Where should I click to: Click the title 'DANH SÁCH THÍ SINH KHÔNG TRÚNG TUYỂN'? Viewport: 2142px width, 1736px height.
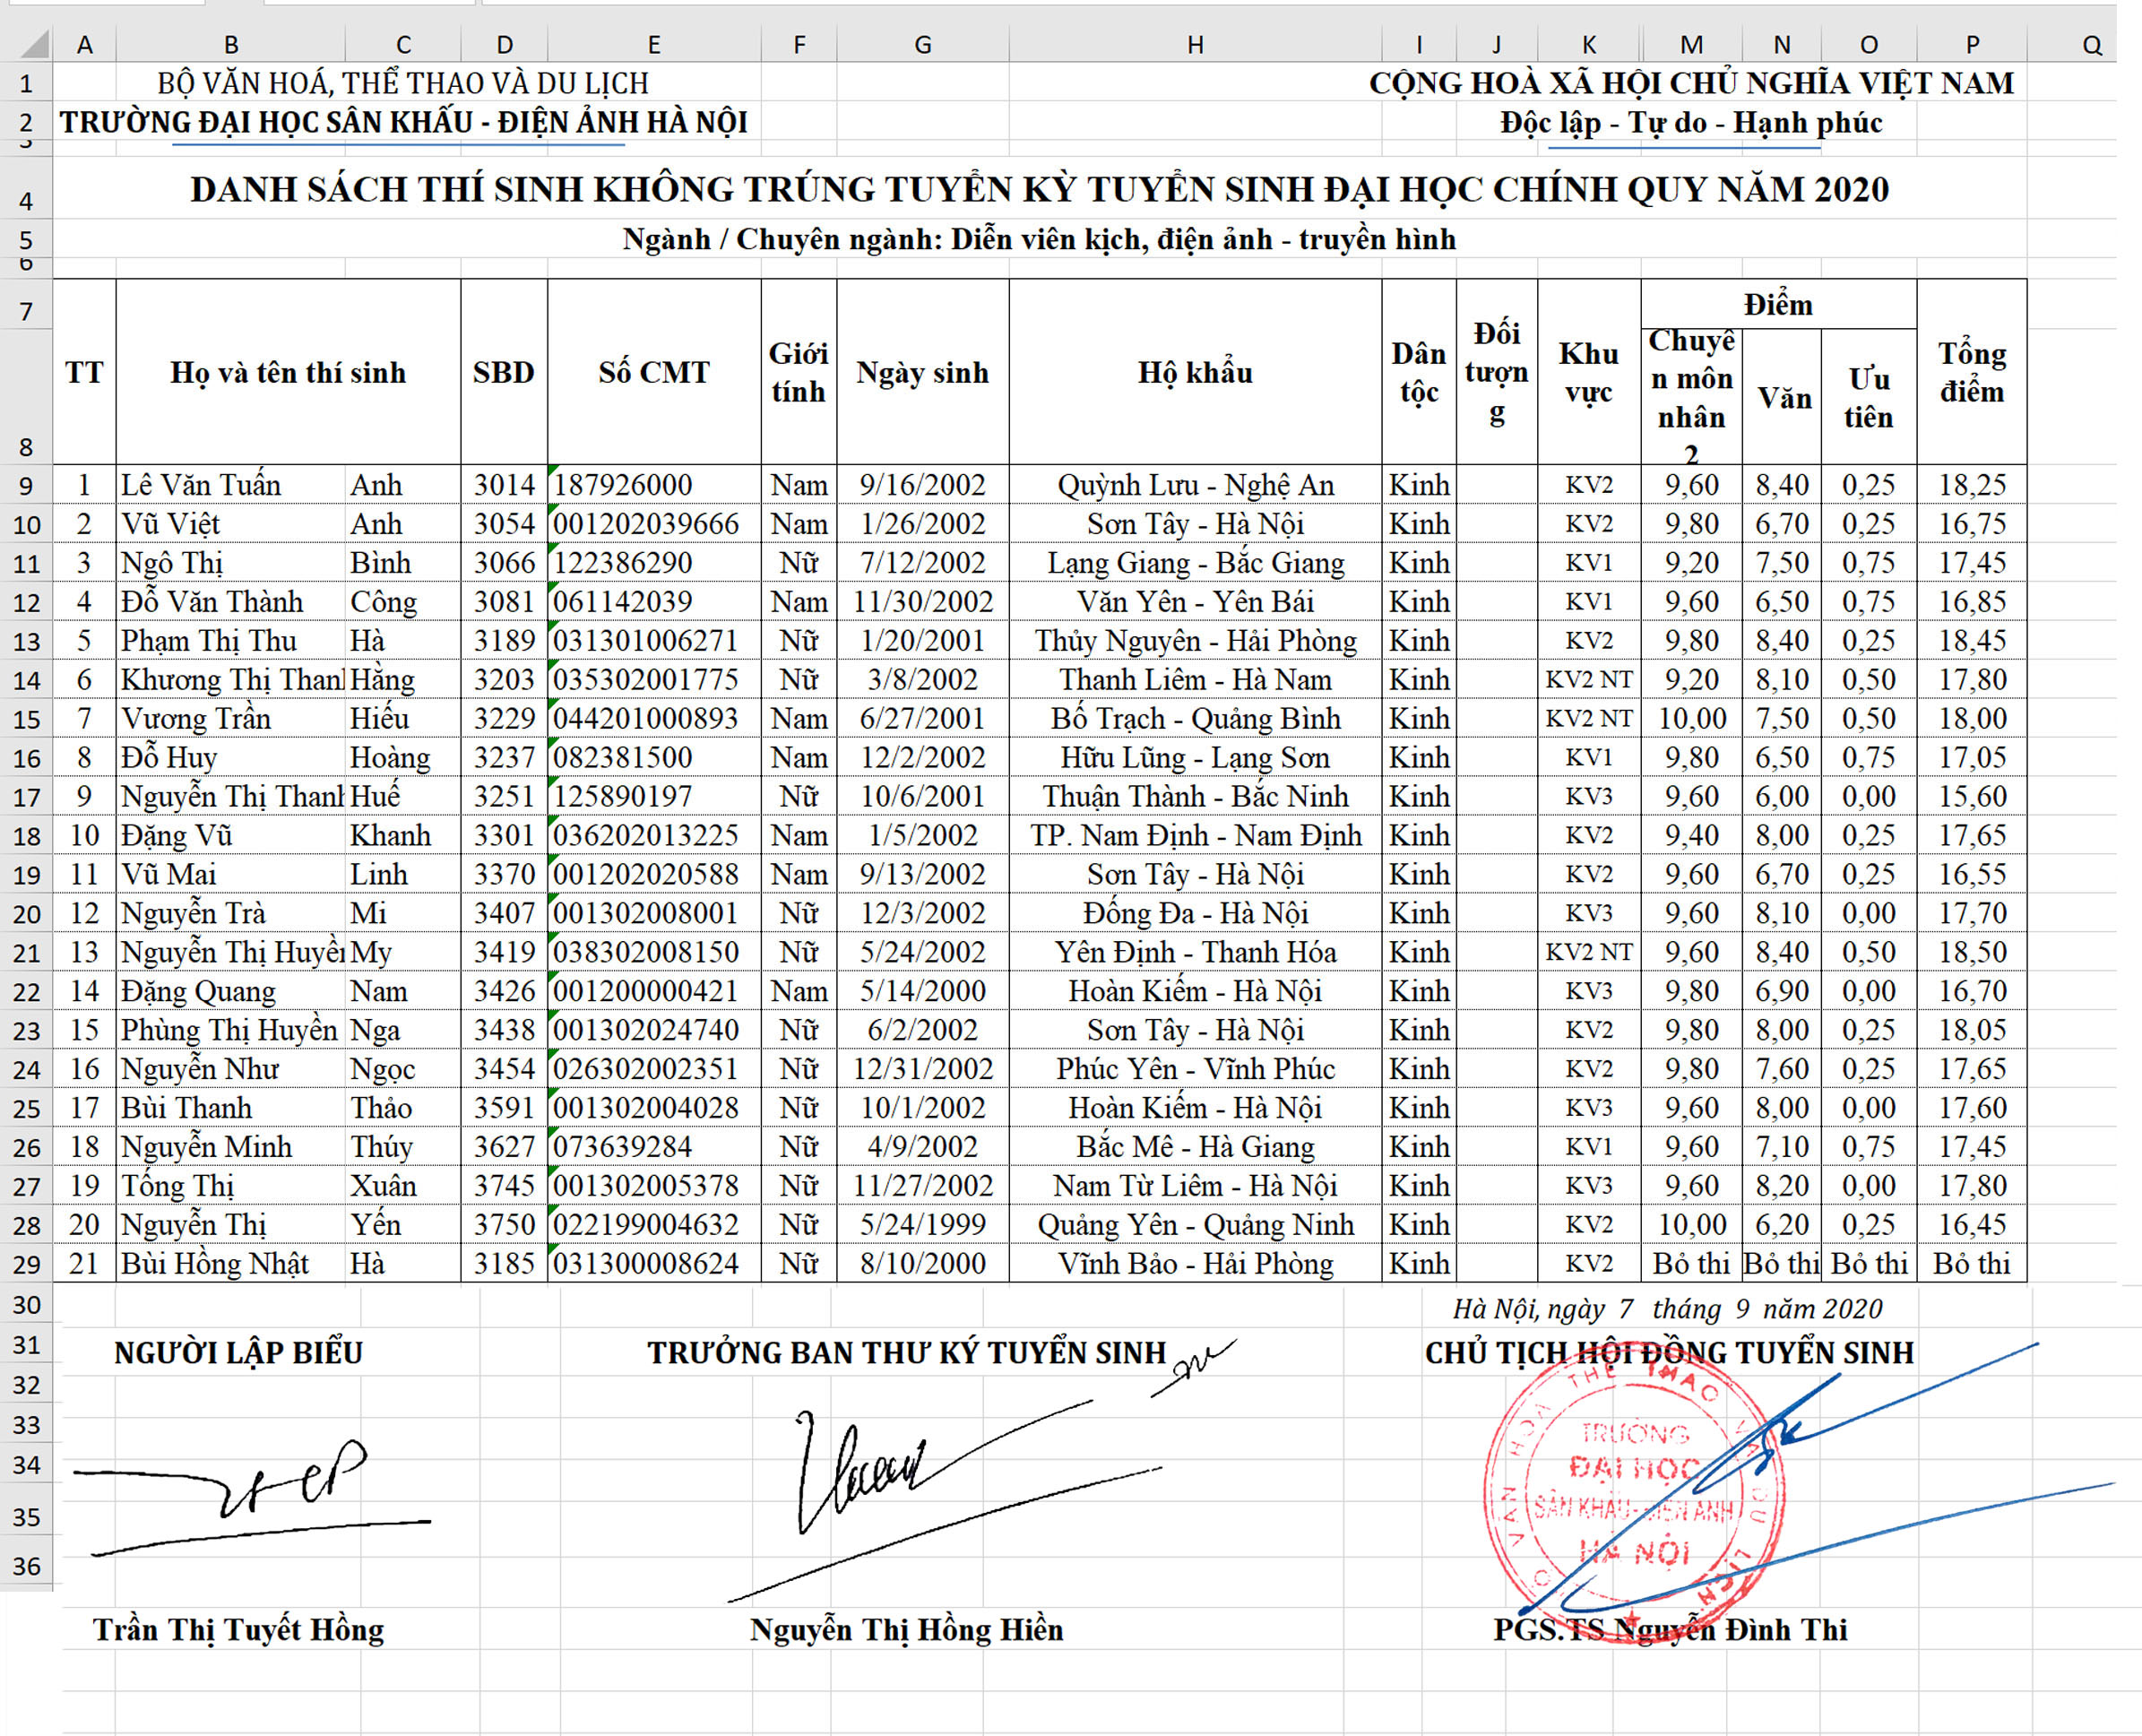tap(1040, 189)
